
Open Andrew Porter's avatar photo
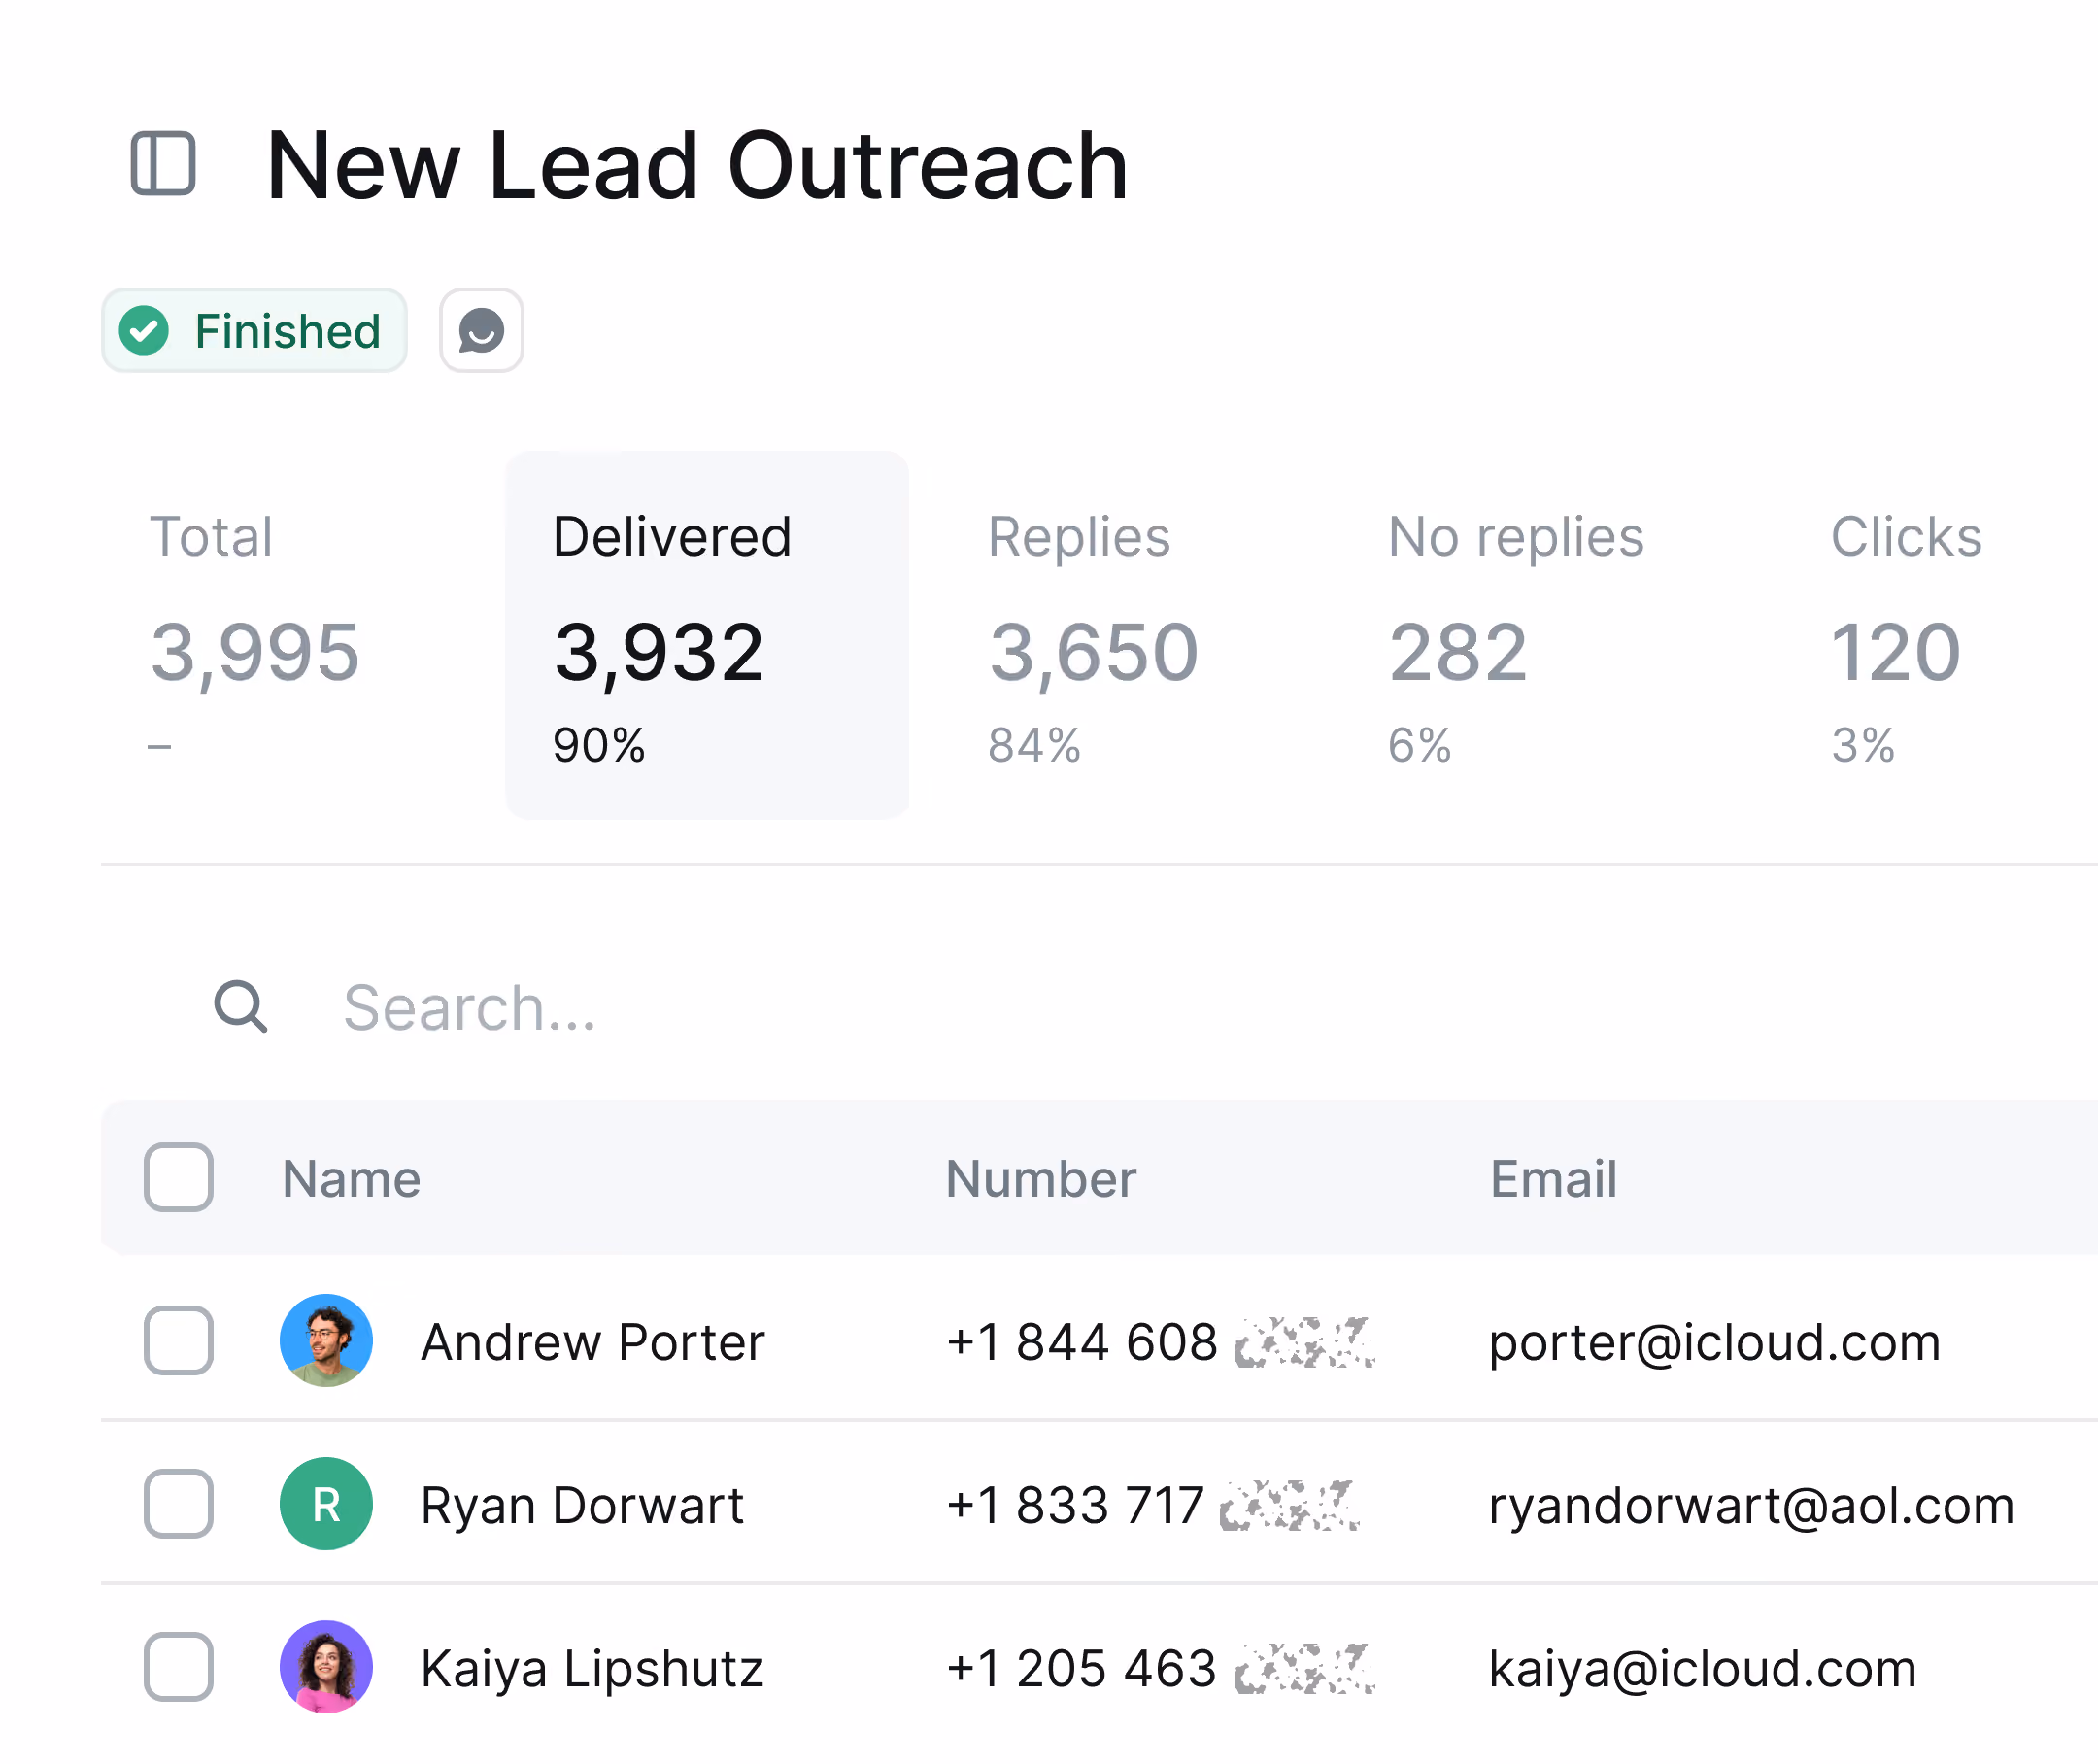click(x=326, y=1341)
